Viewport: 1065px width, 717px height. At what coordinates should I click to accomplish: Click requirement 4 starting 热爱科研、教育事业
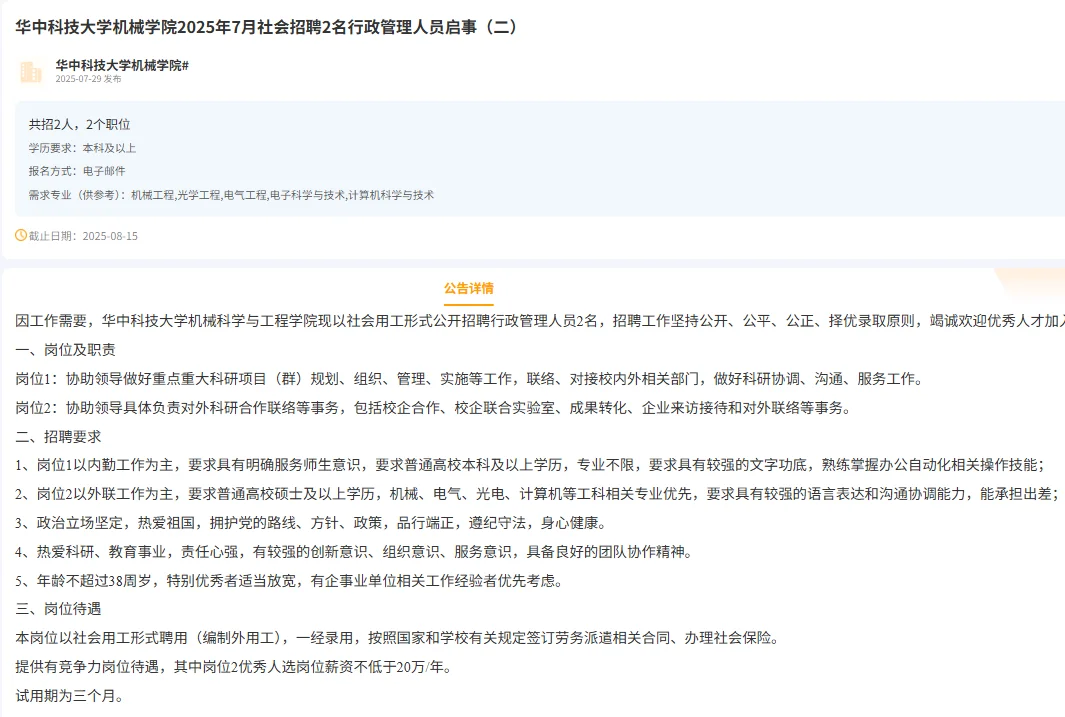[x=354, y=552]
